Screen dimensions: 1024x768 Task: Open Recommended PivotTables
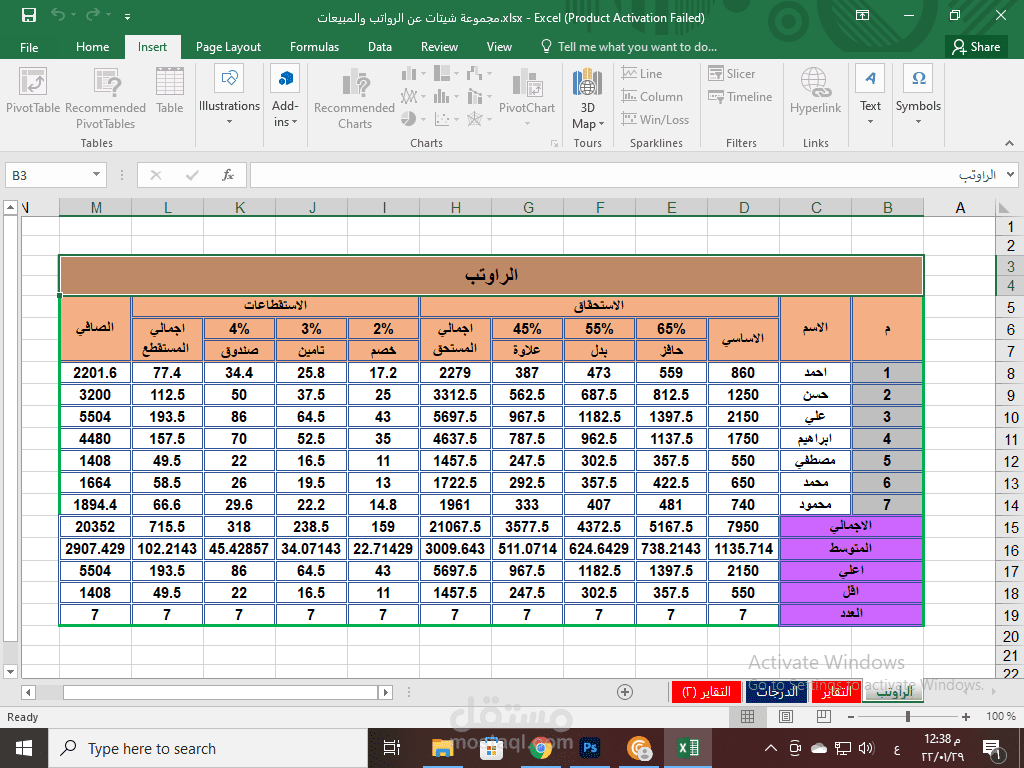[105, 99]
